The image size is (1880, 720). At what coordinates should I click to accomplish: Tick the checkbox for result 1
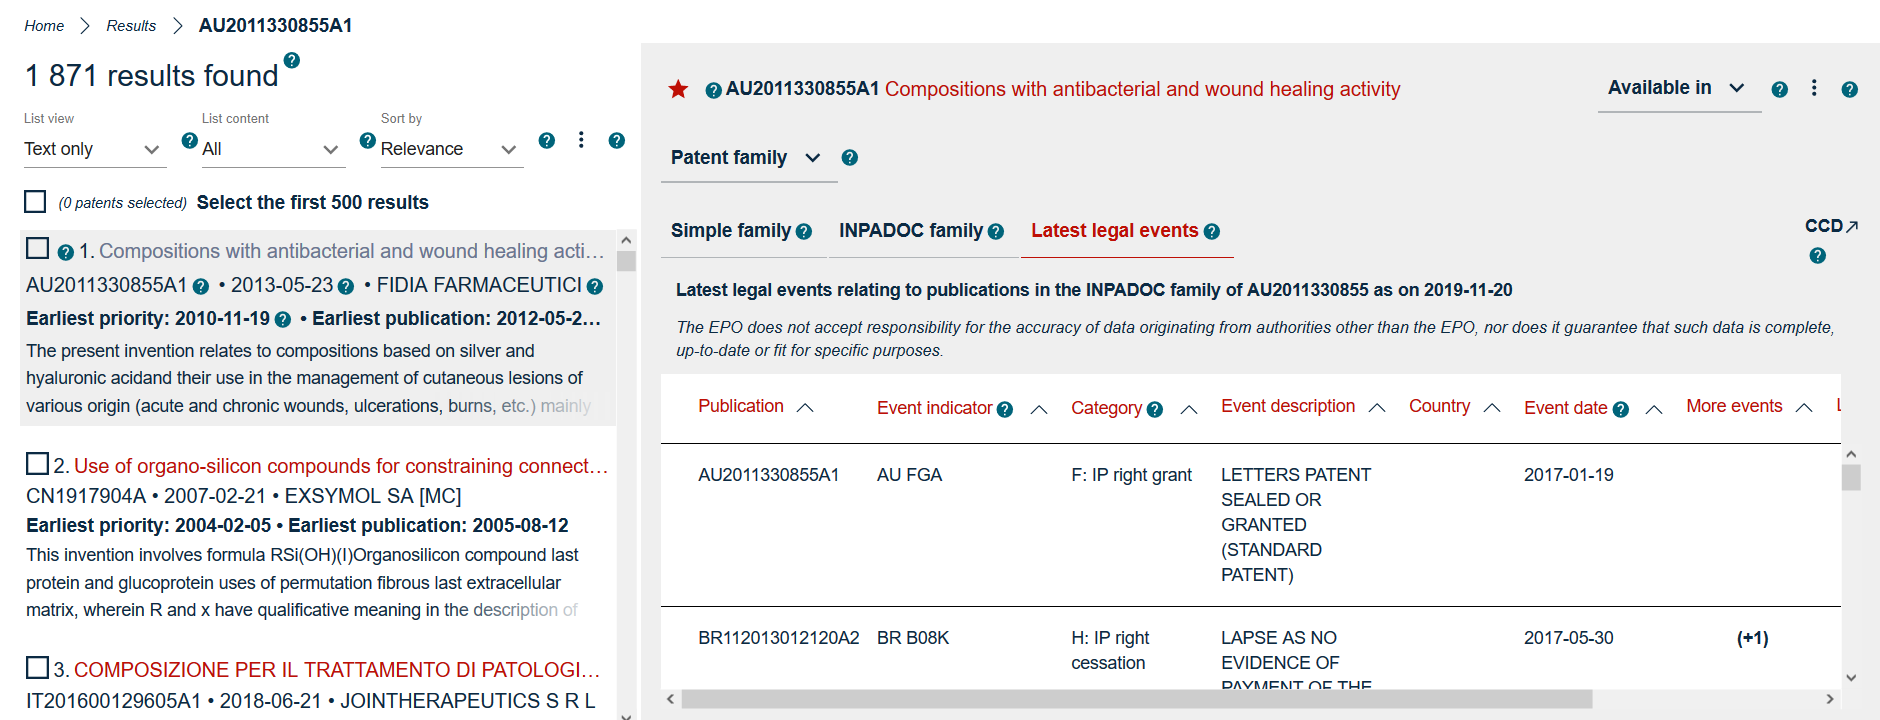[37, 248]
